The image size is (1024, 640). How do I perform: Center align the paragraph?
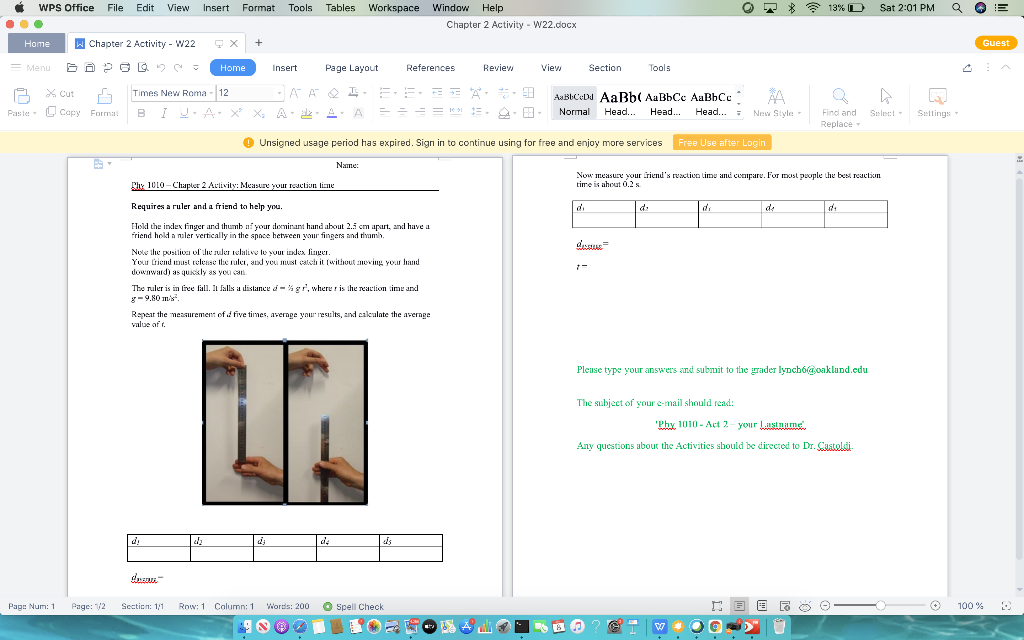(402, 112)
